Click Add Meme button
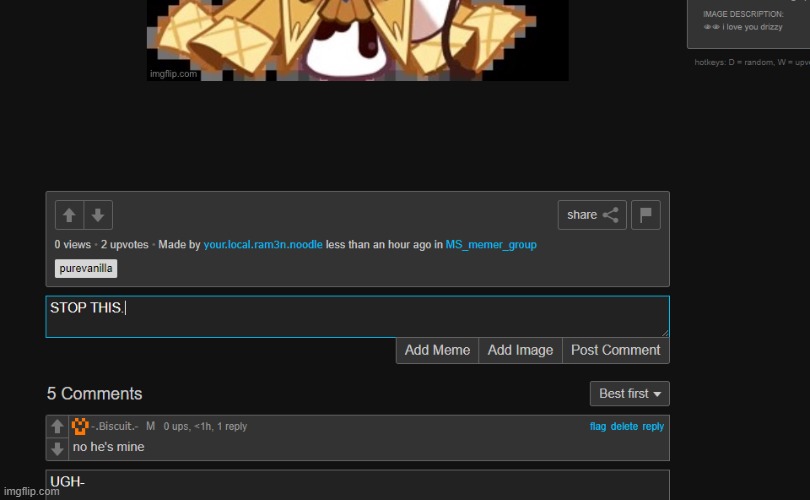The width and height of the screenshot is (810, 500). point(437,350)
